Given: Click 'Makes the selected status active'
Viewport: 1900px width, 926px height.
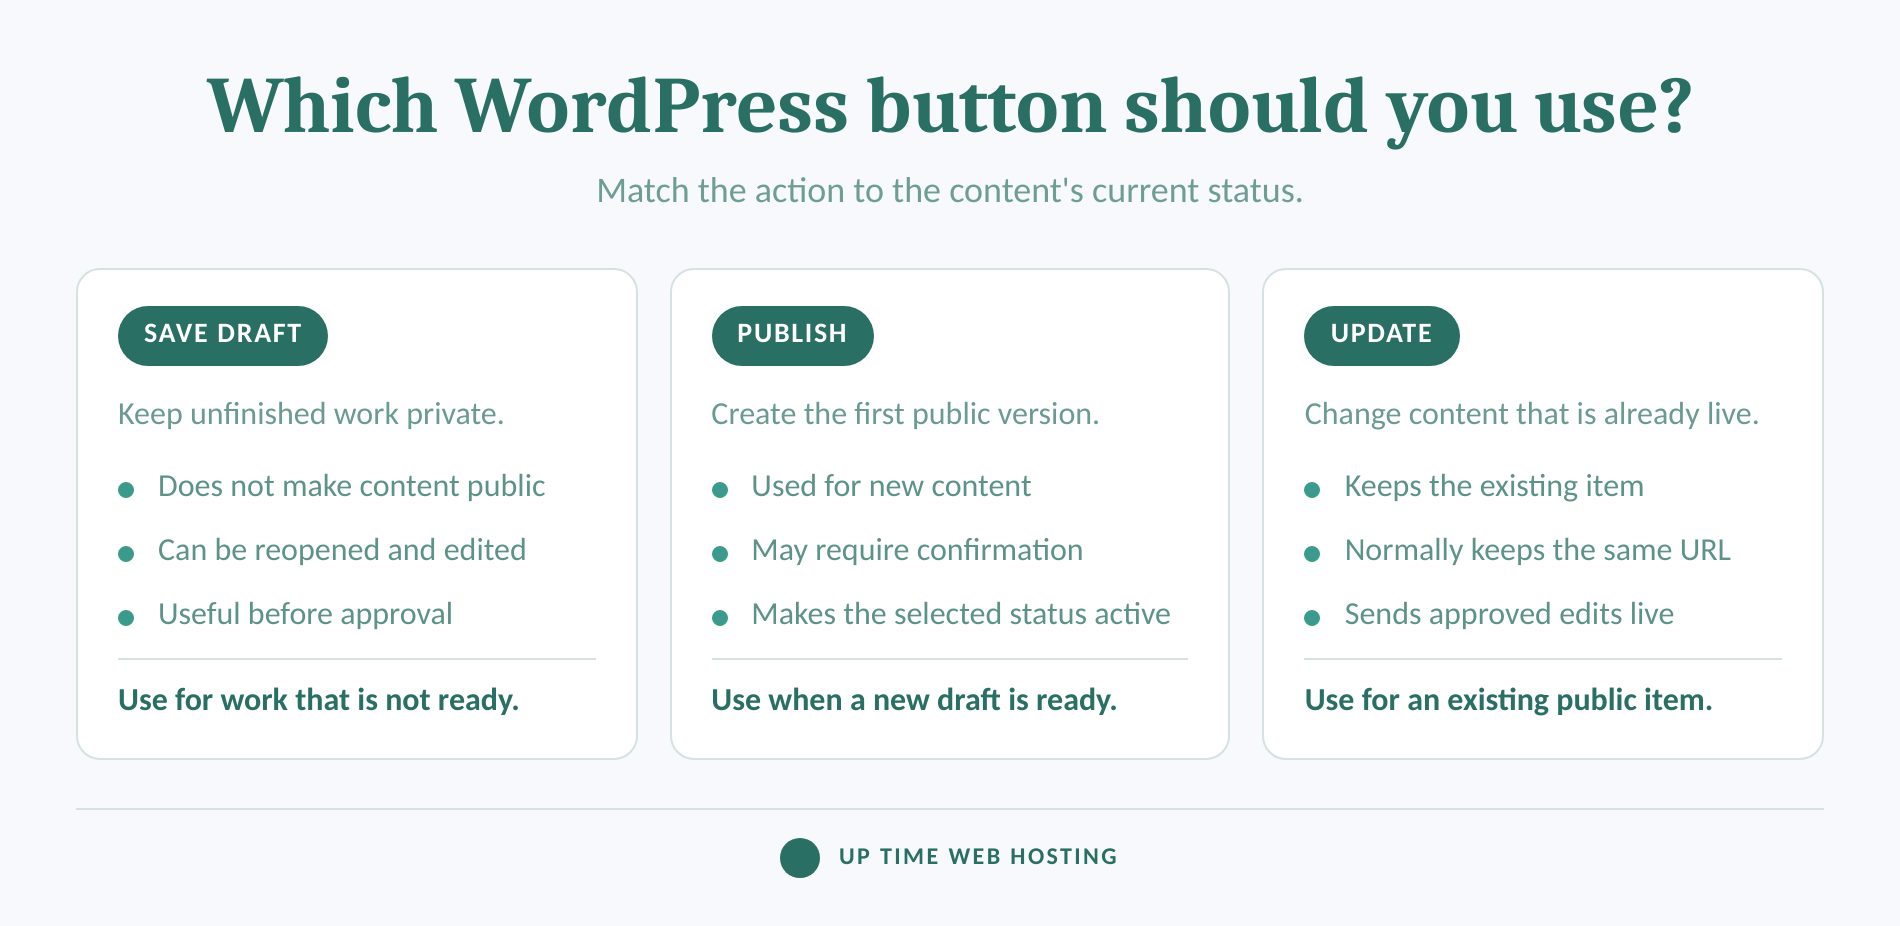Looking at the screenshot, I should (x=961, y=614).
